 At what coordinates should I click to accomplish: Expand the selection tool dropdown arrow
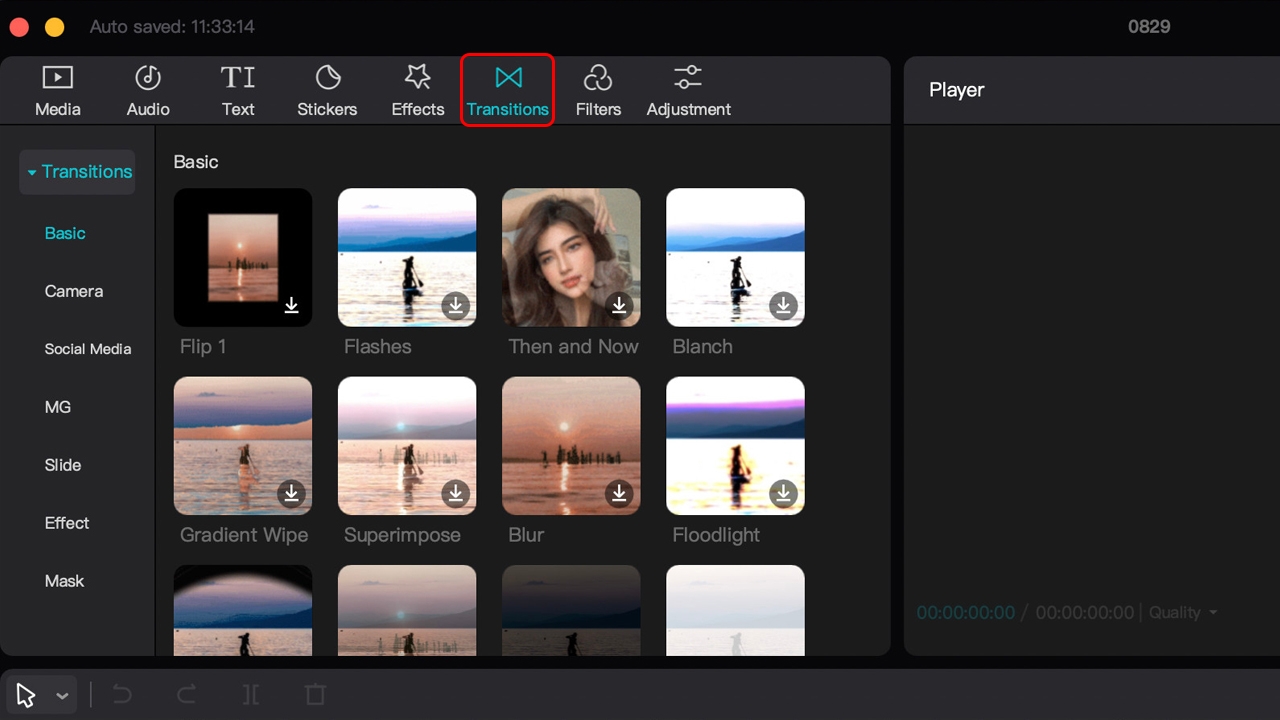coord(61,694)
